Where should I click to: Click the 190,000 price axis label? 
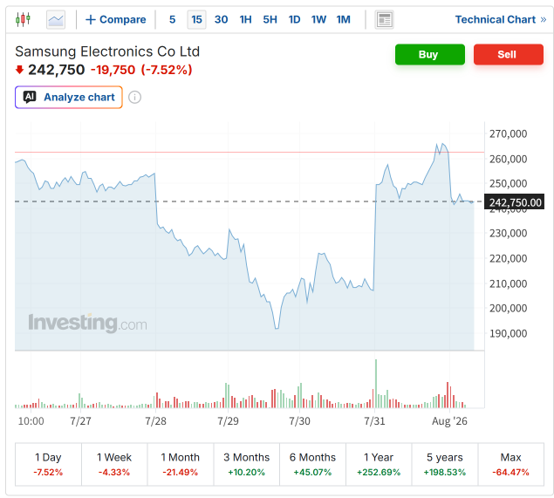click(508, 333)
